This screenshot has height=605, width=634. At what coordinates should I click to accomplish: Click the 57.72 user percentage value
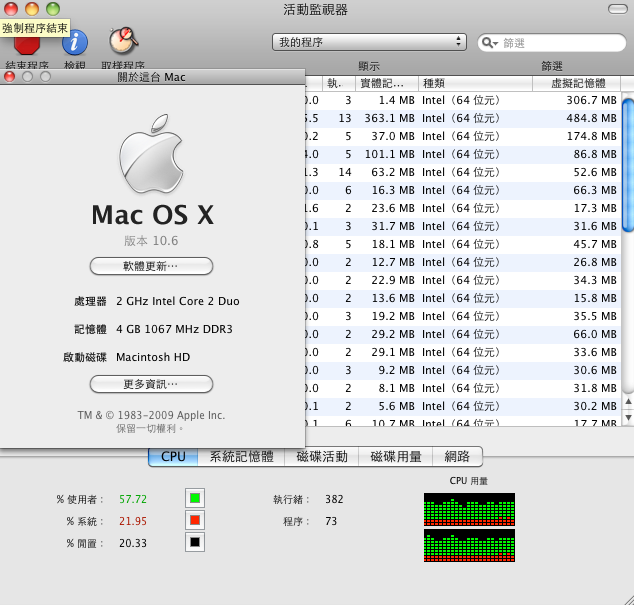(133, 499)
